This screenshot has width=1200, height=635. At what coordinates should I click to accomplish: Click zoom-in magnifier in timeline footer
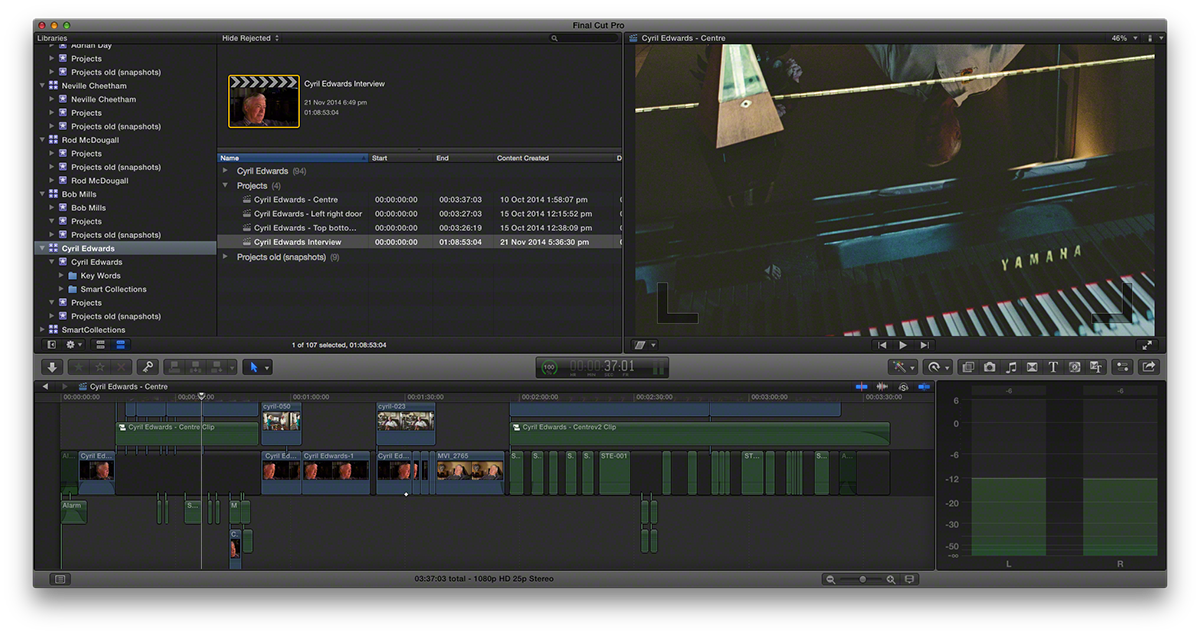(x=890, y=579)
